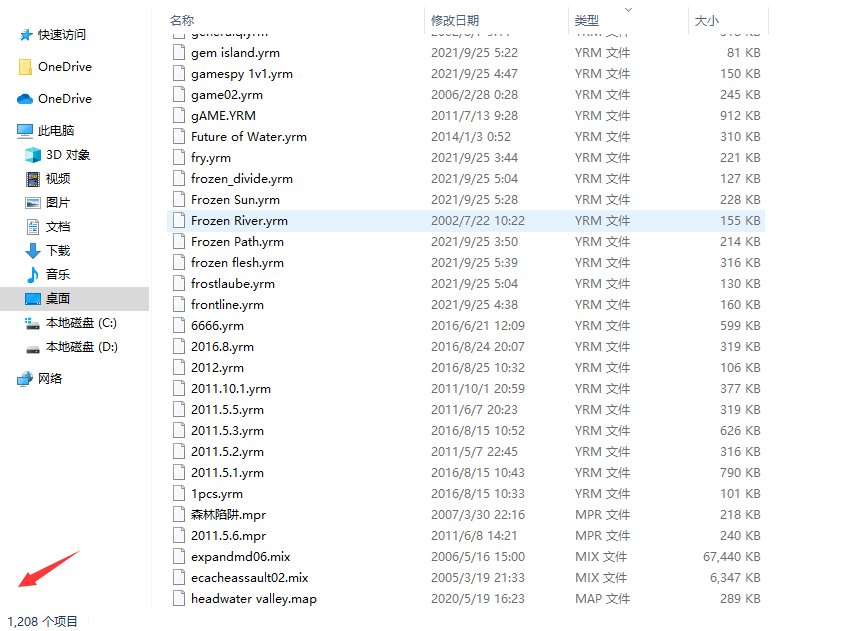Viewport: 864px width, 631px height.
Task: Select the Local Disk (C:) drive icon
Action: 33,323
